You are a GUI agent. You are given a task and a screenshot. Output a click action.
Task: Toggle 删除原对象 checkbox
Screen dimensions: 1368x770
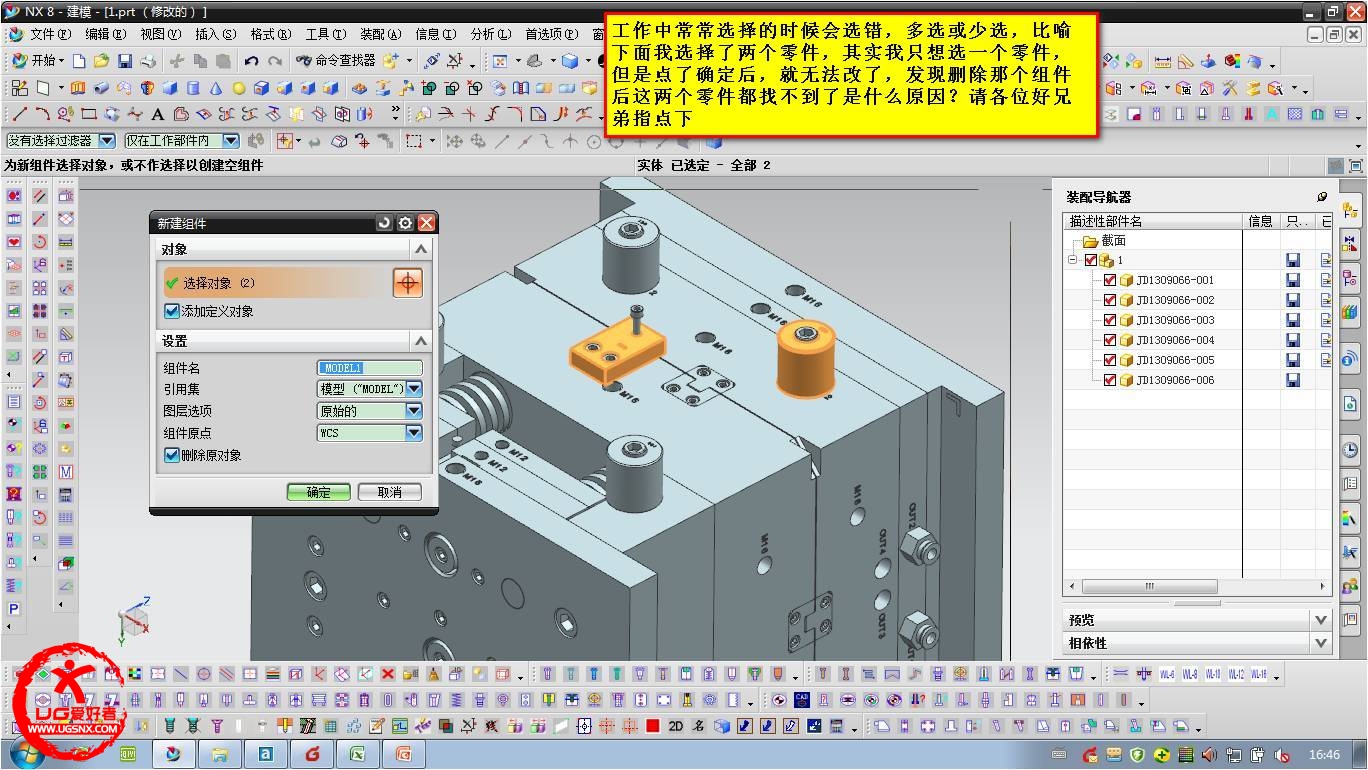[x=171, y=455]
